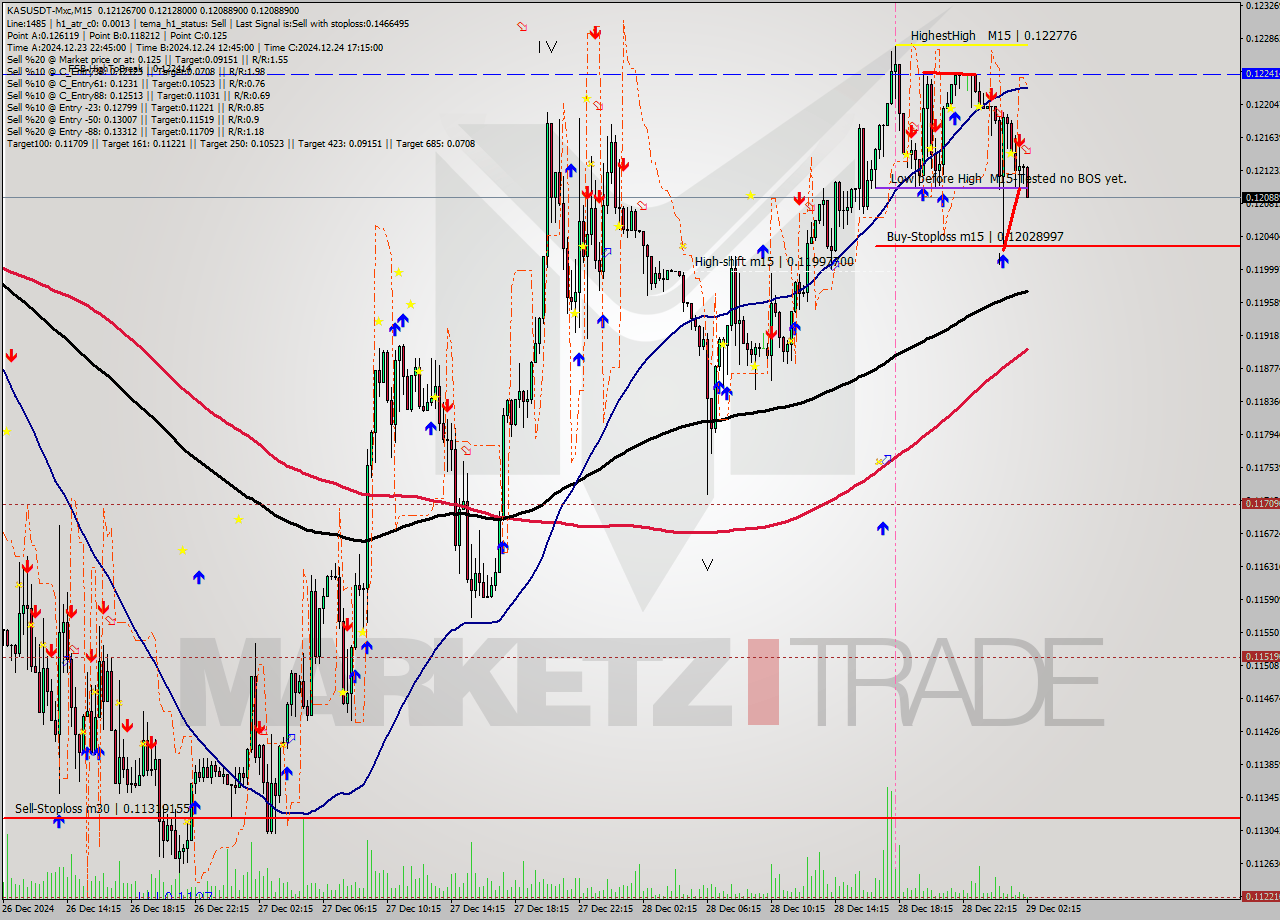Select the yellow HighestHigh line
The width and height of the screenshot is (1280, 920).
pos(961,44)
